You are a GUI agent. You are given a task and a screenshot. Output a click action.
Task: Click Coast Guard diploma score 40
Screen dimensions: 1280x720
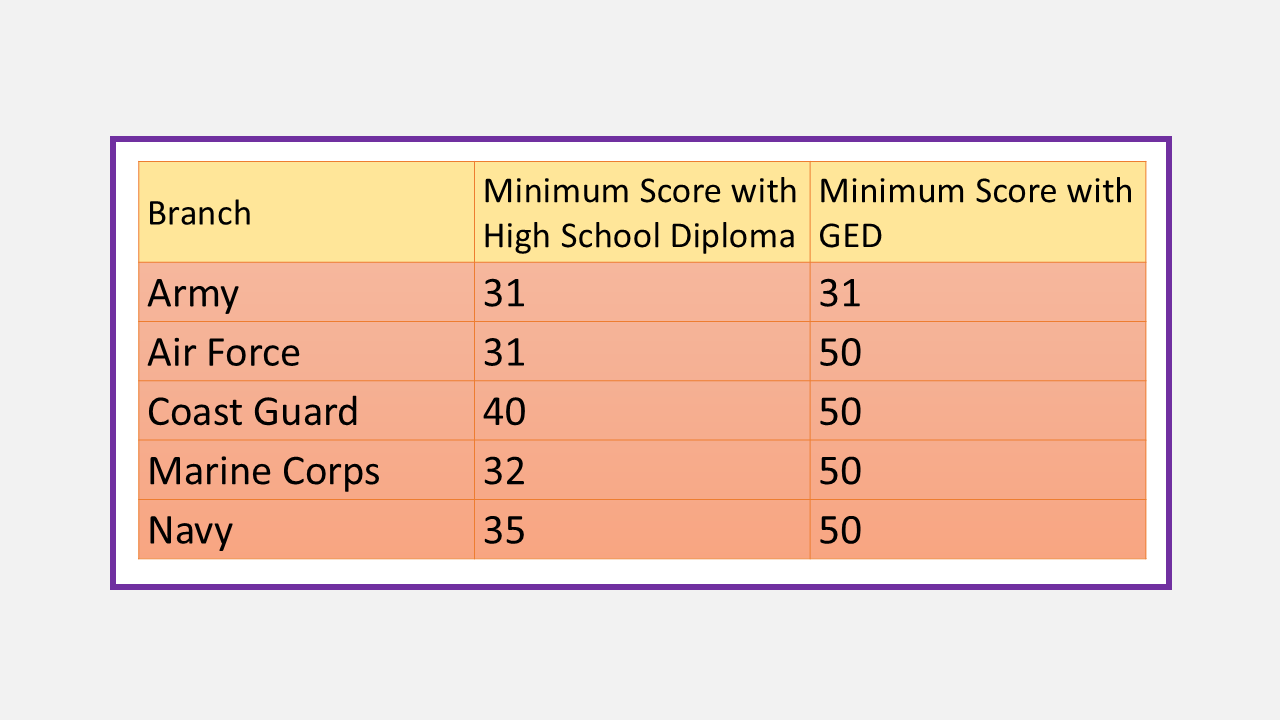pyautogui.click(x=504, y=411)
